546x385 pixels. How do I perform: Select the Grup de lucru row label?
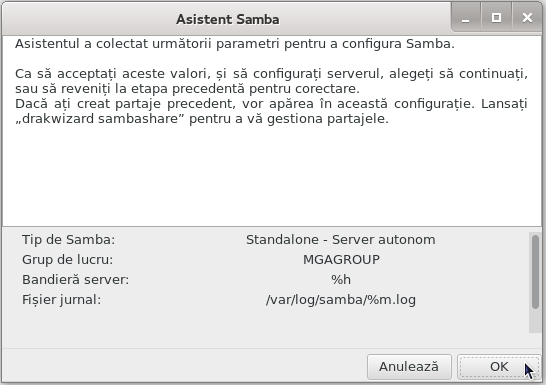68,260
